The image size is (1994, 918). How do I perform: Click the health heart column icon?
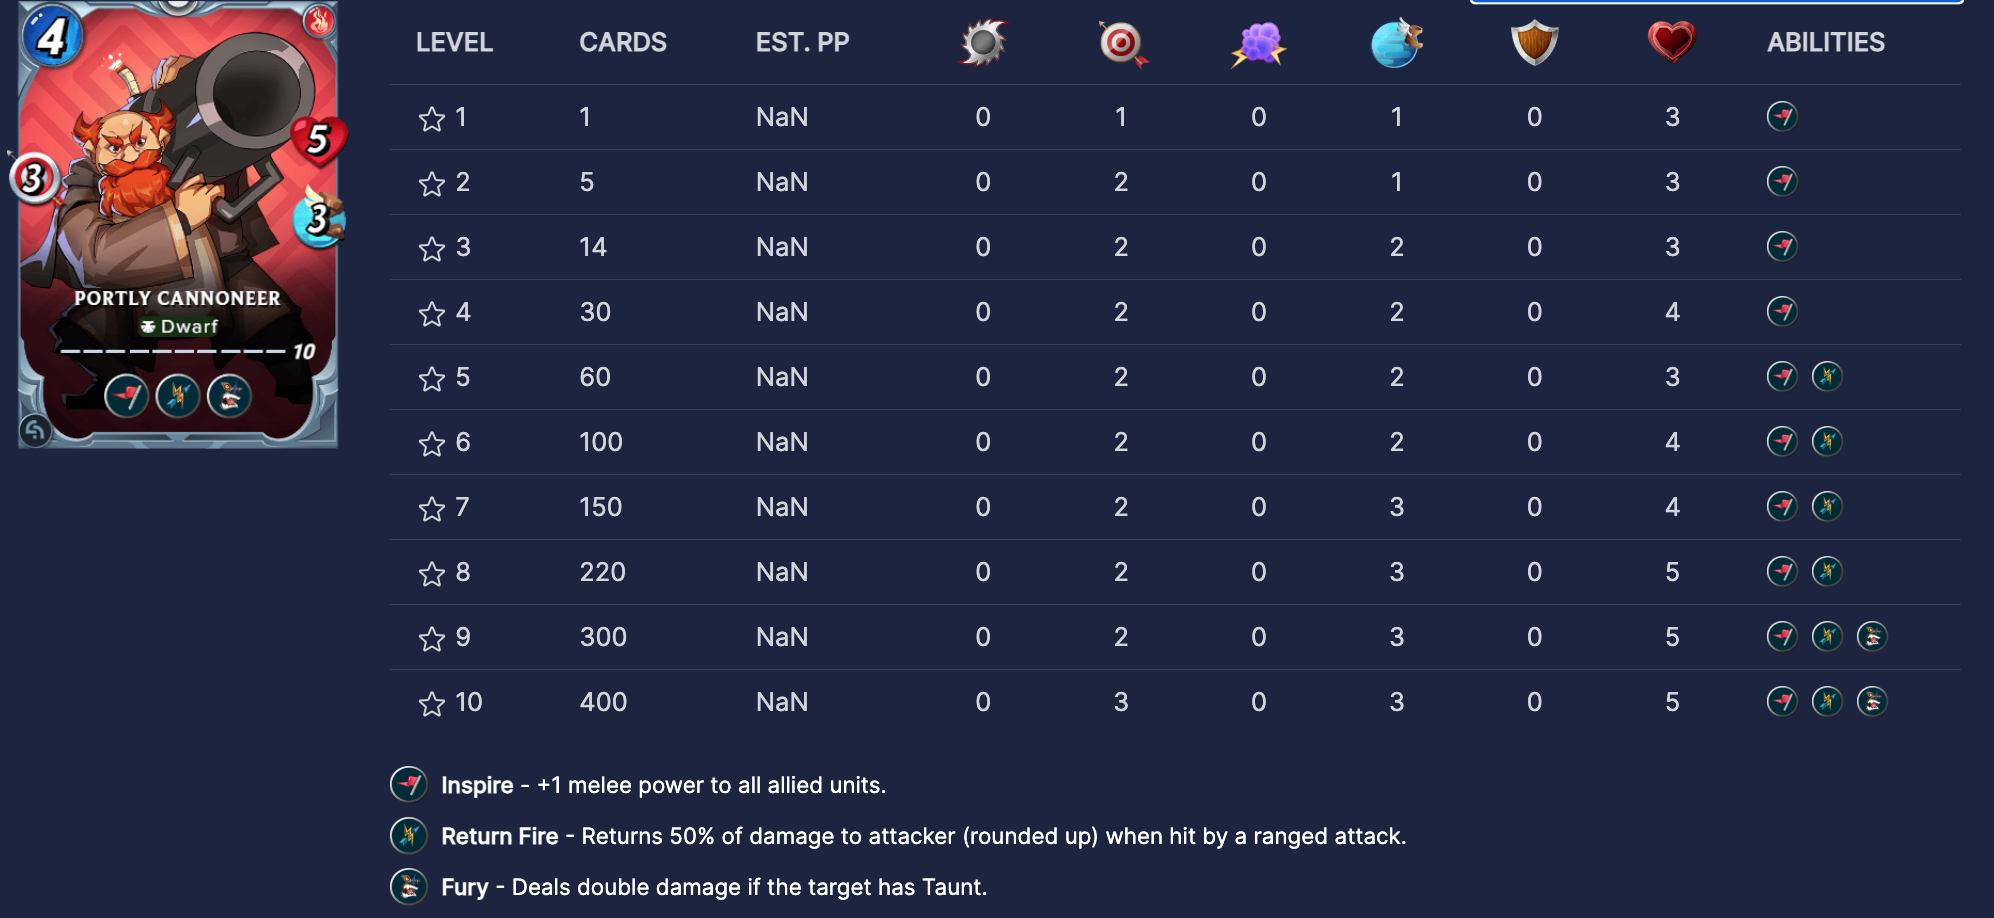coord(1671,43)
